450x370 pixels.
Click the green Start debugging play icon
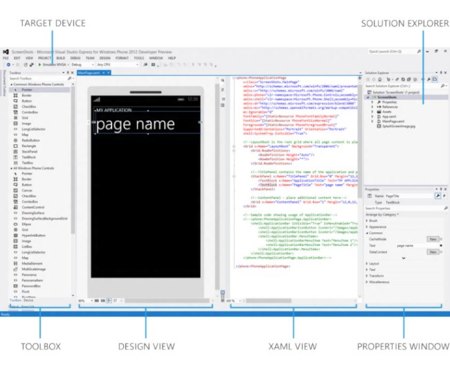click(40, 65)
